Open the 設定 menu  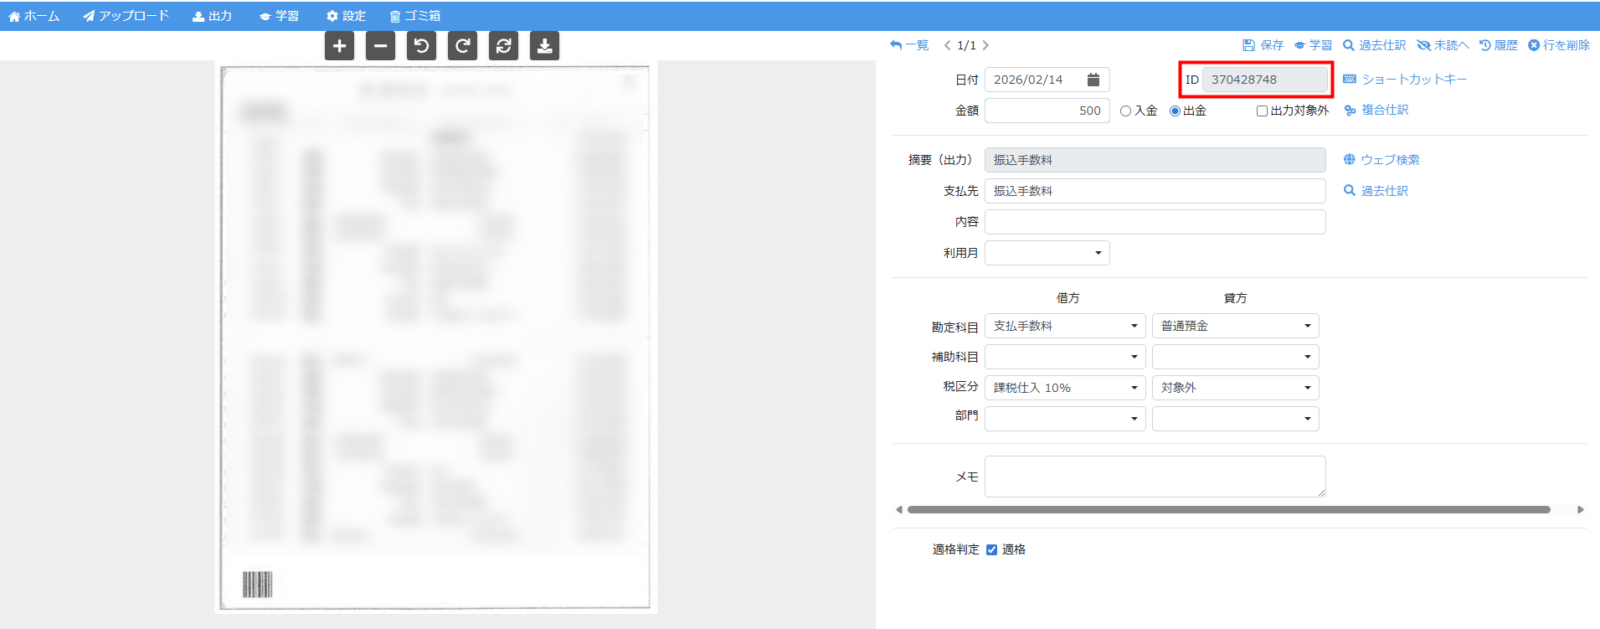(346, 16)
